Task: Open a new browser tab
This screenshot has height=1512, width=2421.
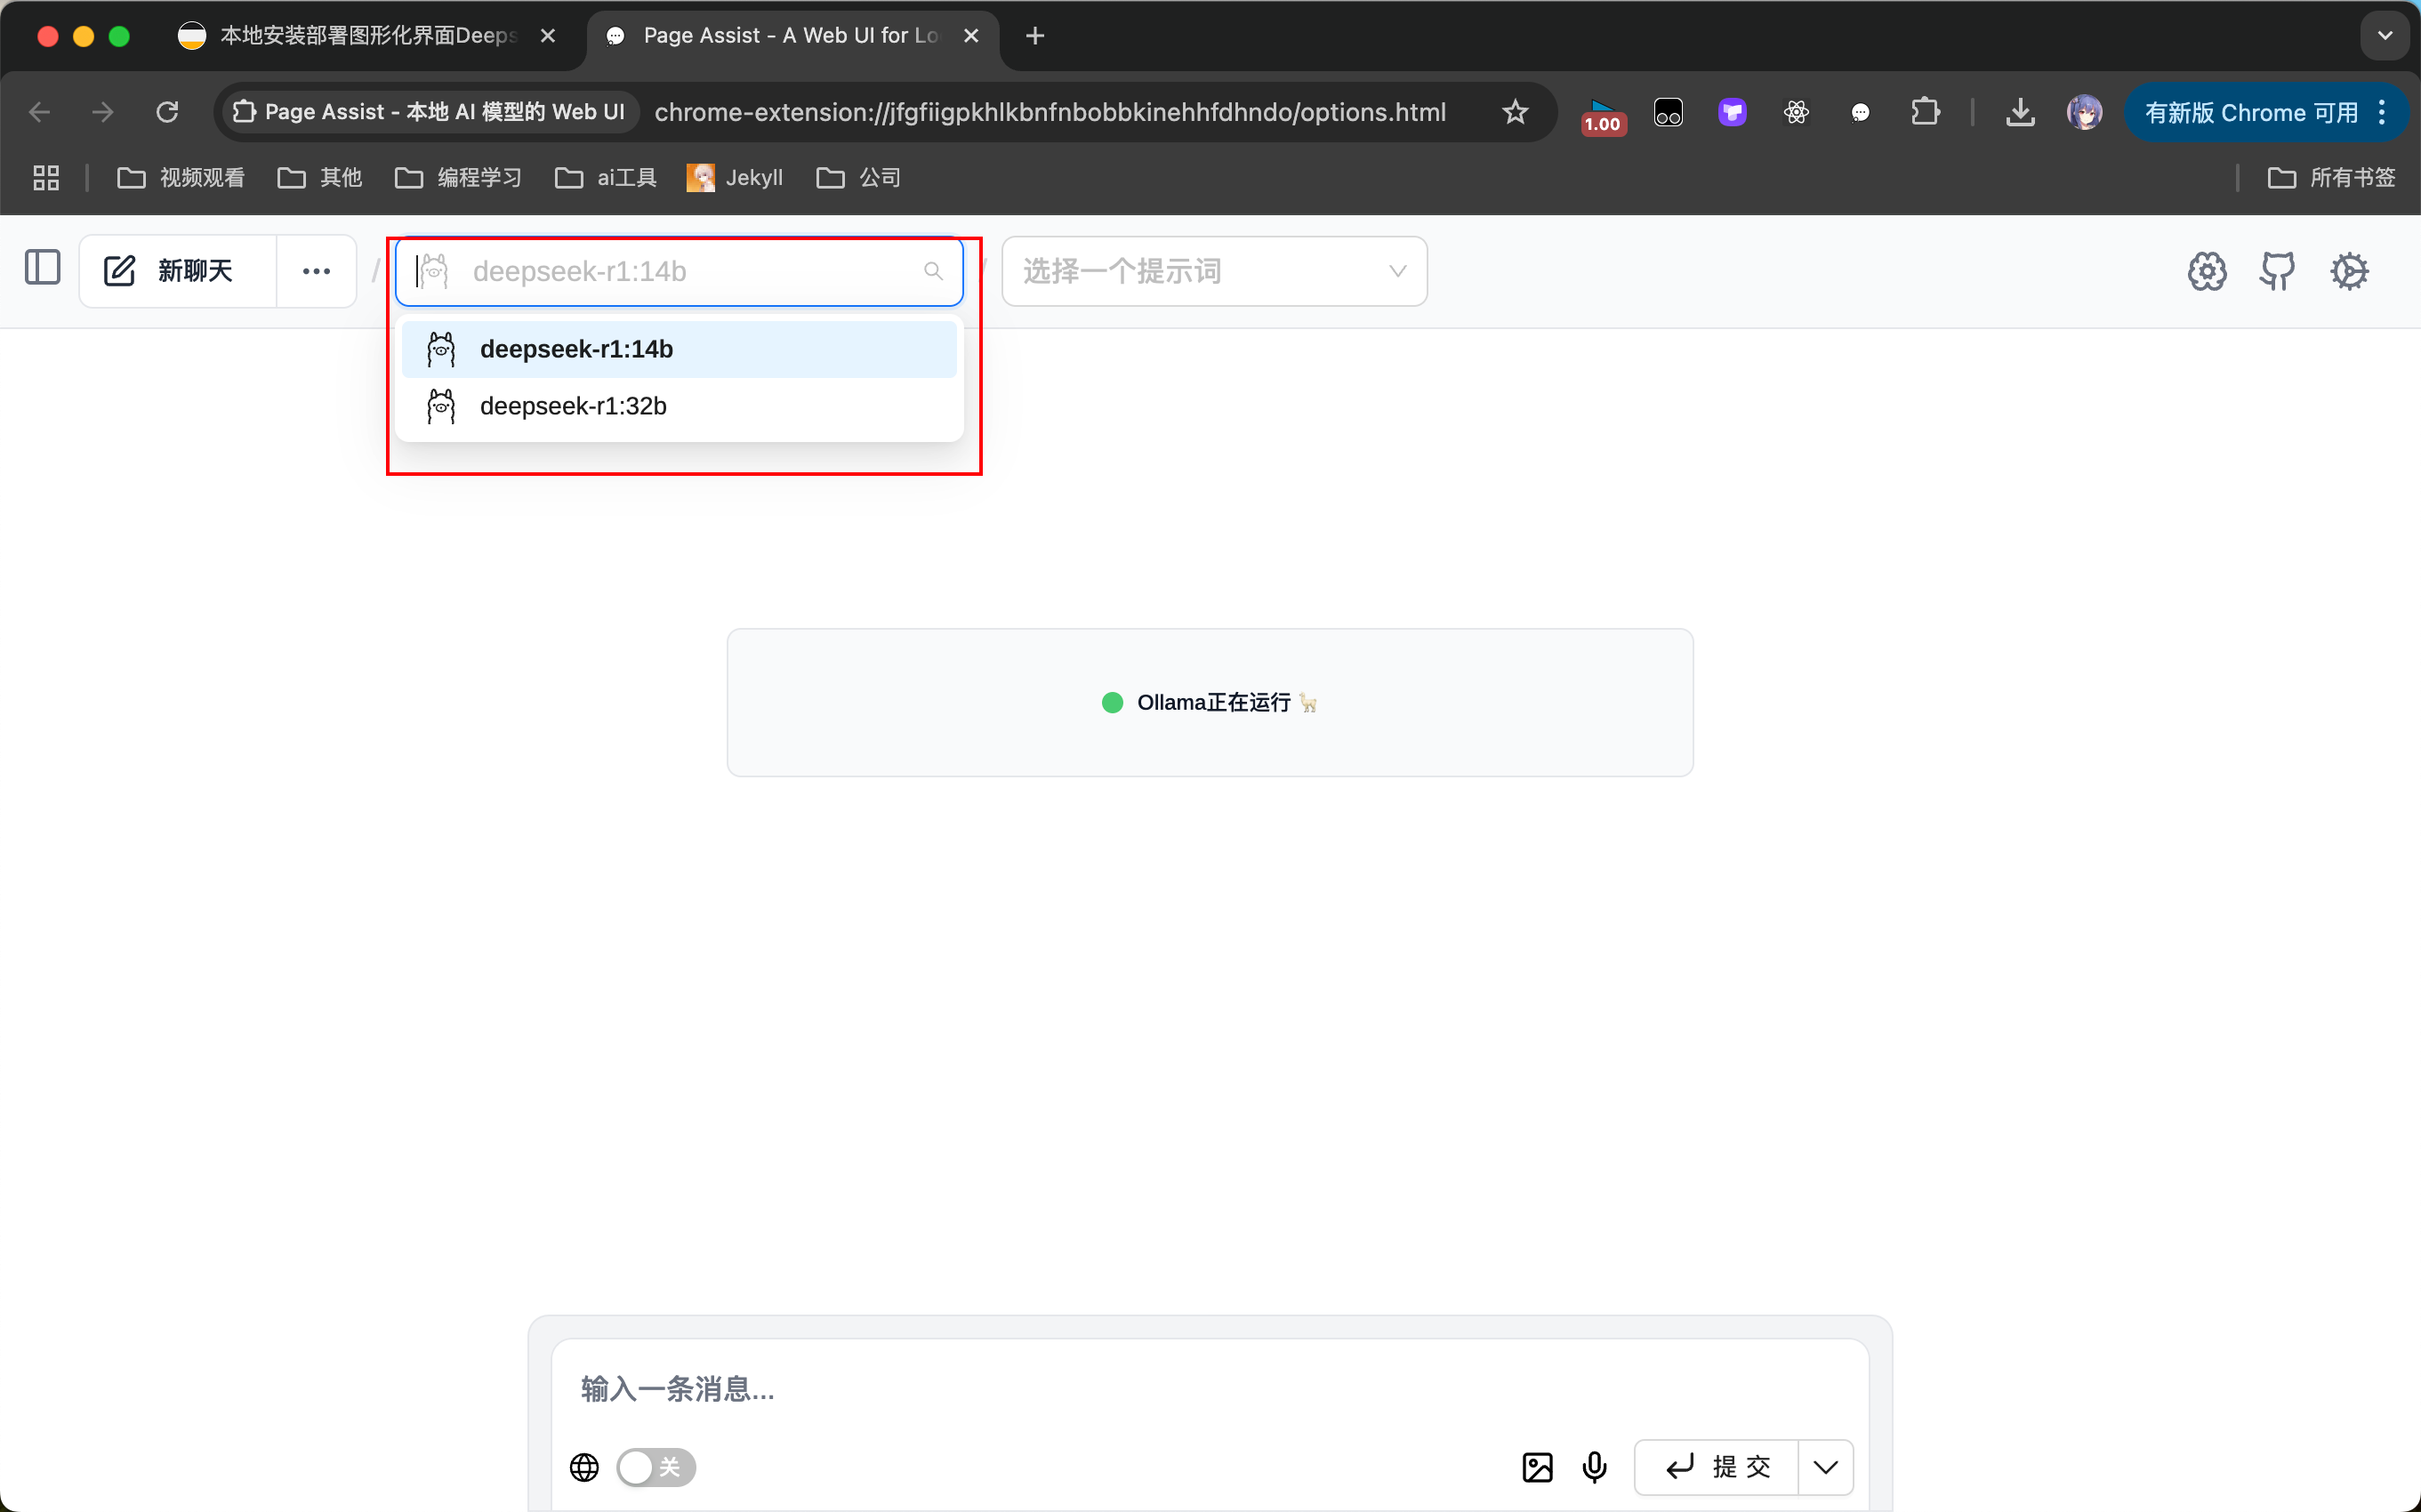Action: coord(1035,36)
